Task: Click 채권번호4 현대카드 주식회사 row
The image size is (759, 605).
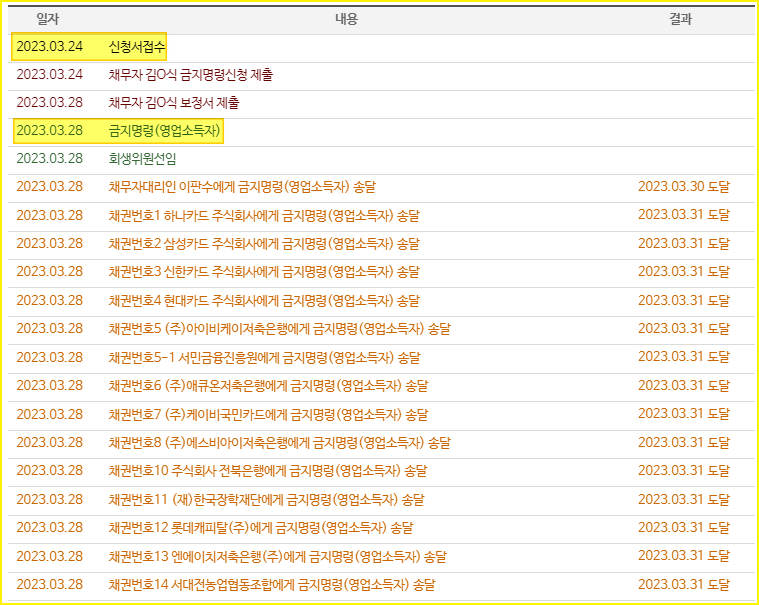Action: [x=381, y=301]
